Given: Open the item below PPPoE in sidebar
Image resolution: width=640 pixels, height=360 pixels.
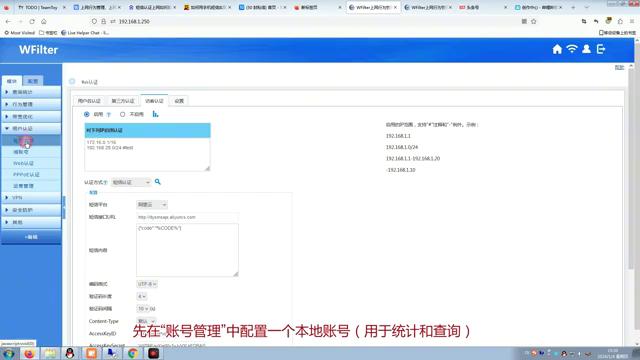Looking at the screenshot, I should pos(23,186).
